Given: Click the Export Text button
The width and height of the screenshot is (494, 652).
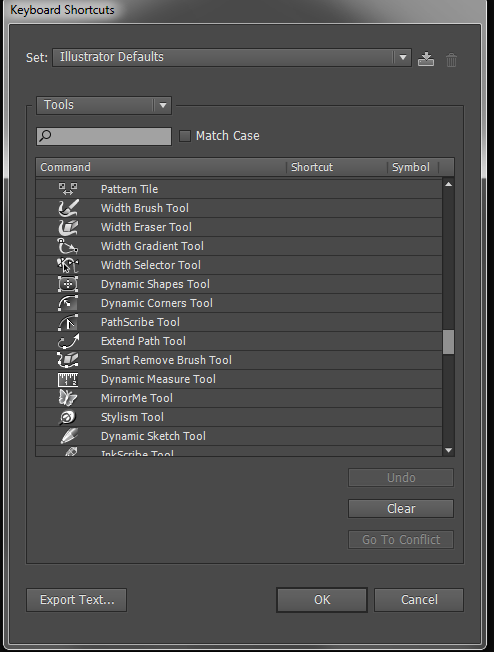Looking at the screenshot, I should click(77, 600).
